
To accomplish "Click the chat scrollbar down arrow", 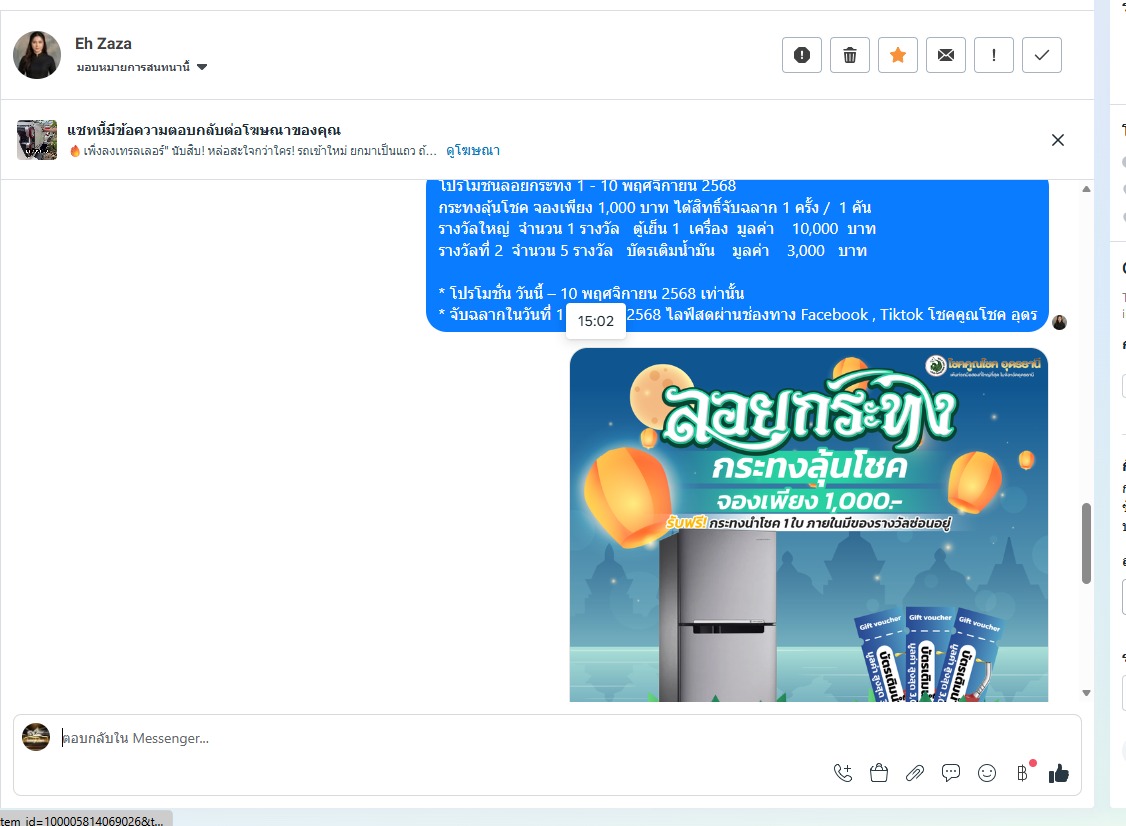I will [1087, 693].
